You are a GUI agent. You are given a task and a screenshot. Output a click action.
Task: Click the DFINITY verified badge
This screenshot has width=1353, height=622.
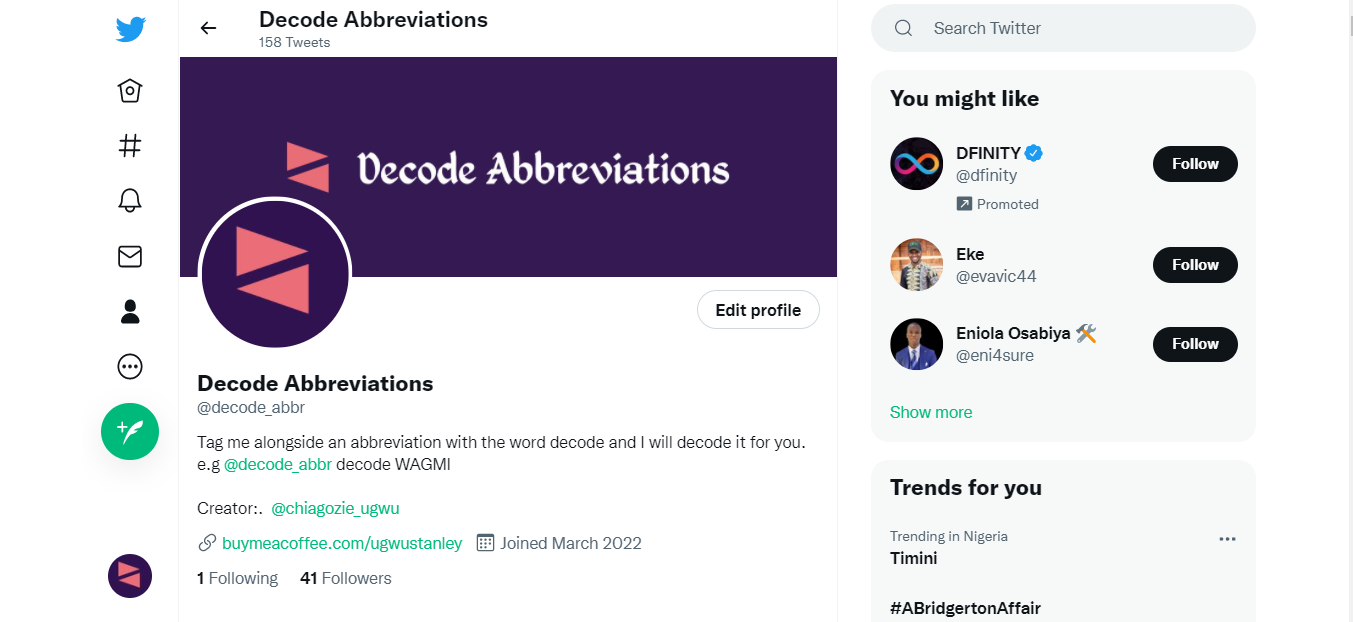point(1035,153)
